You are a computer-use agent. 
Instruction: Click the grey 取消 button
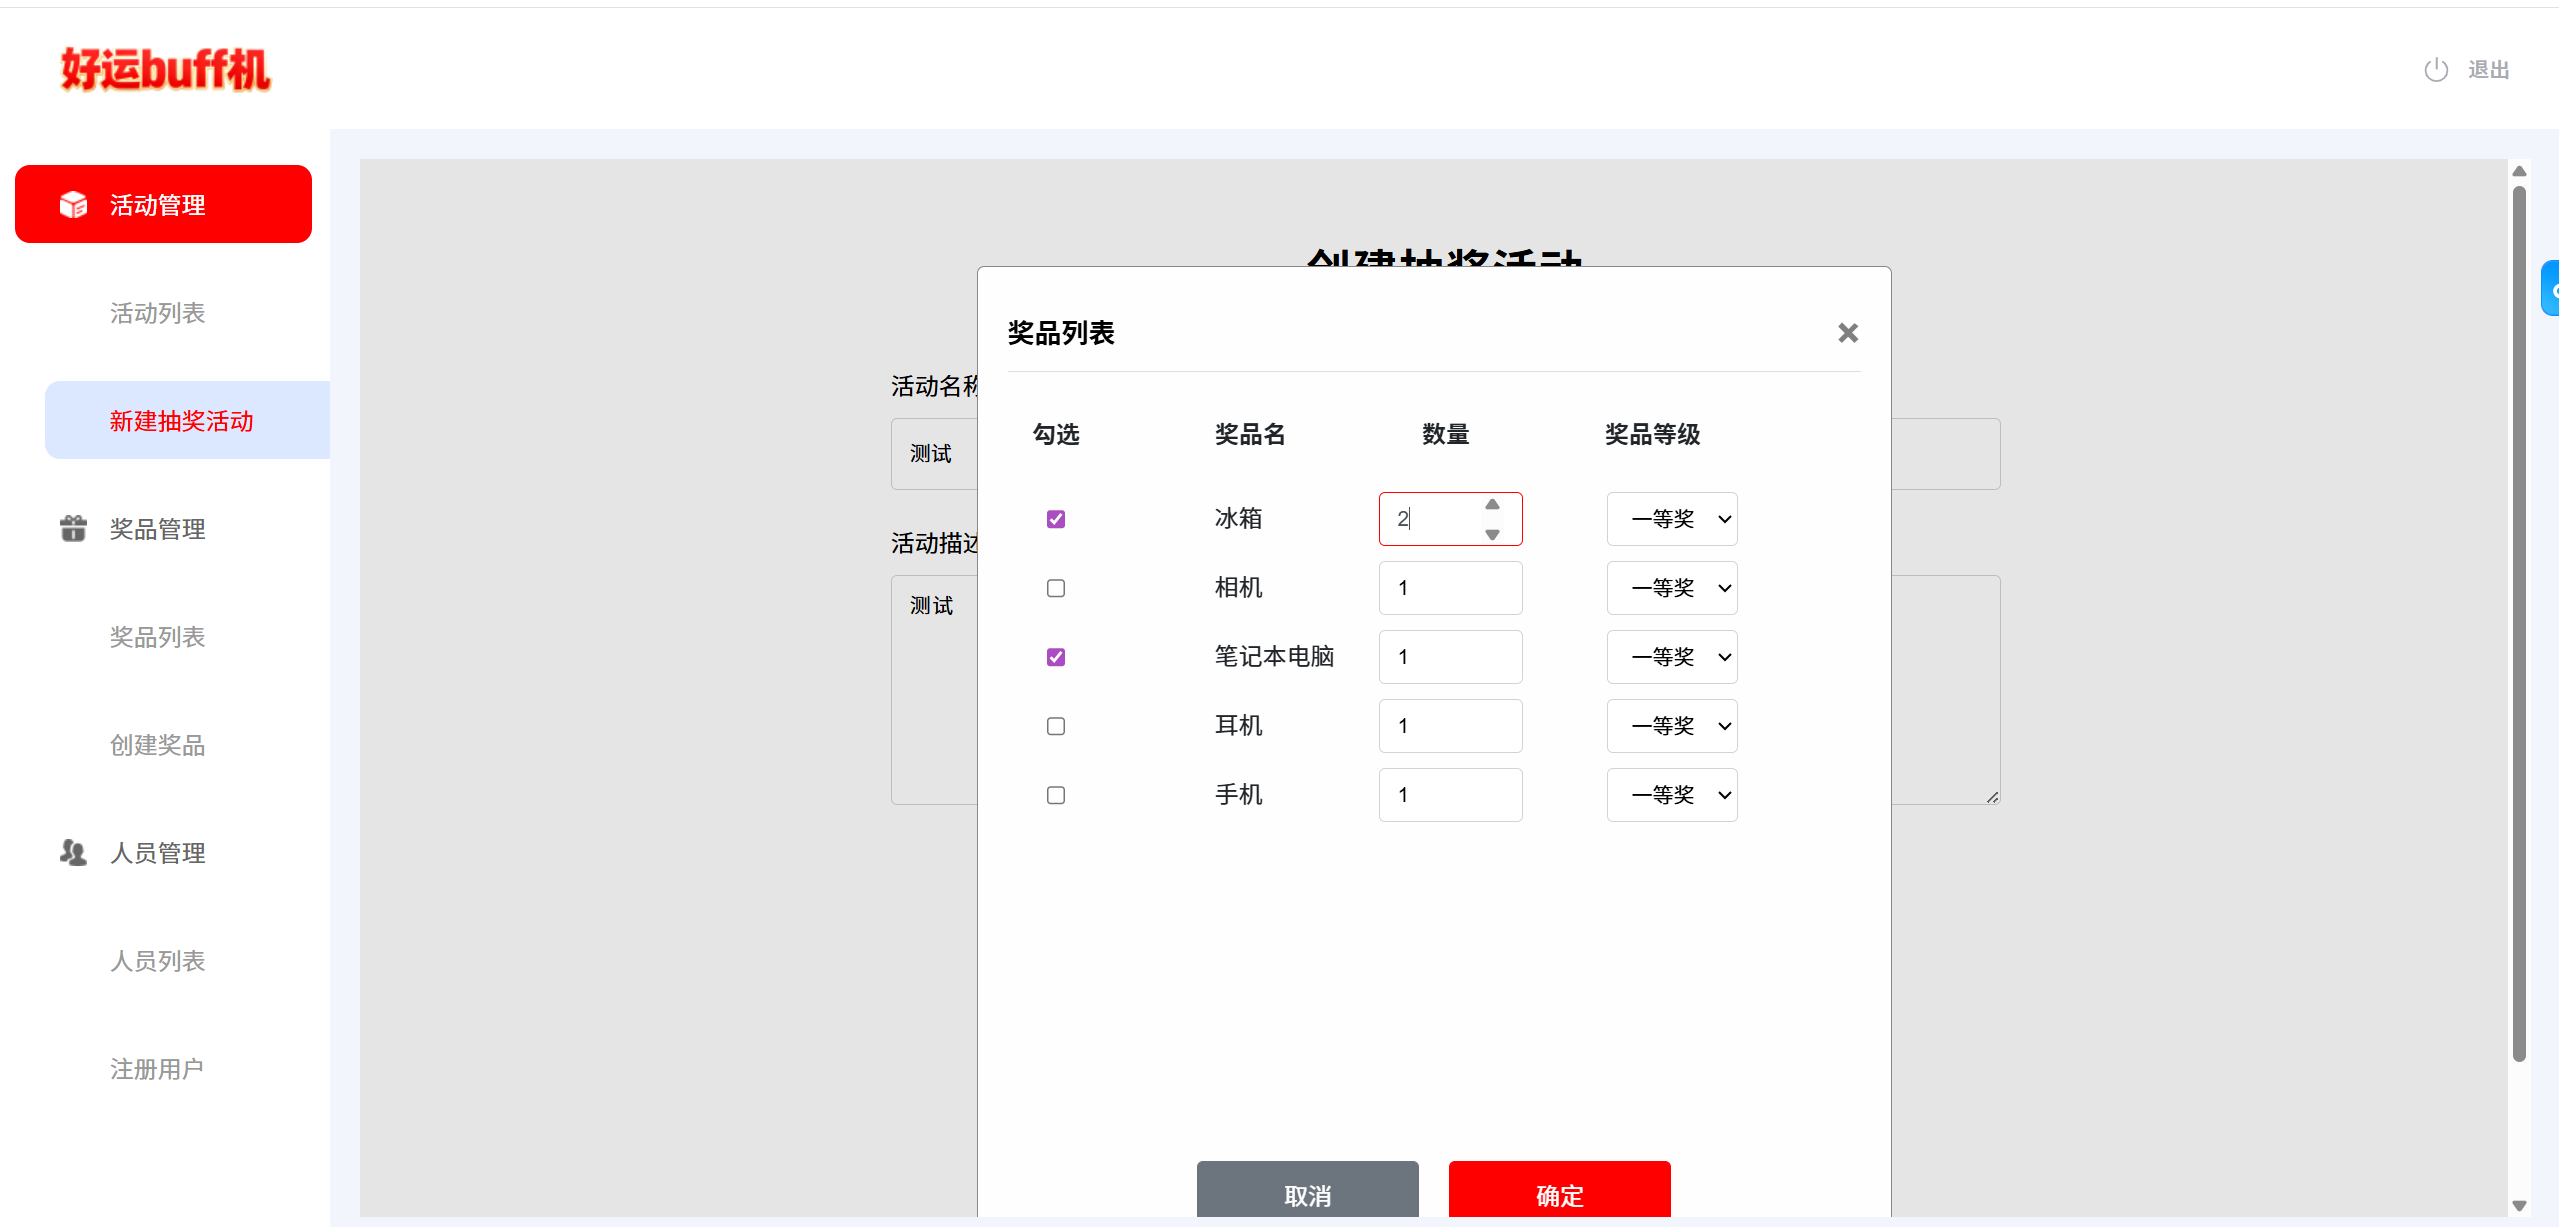point(1307,1190)
